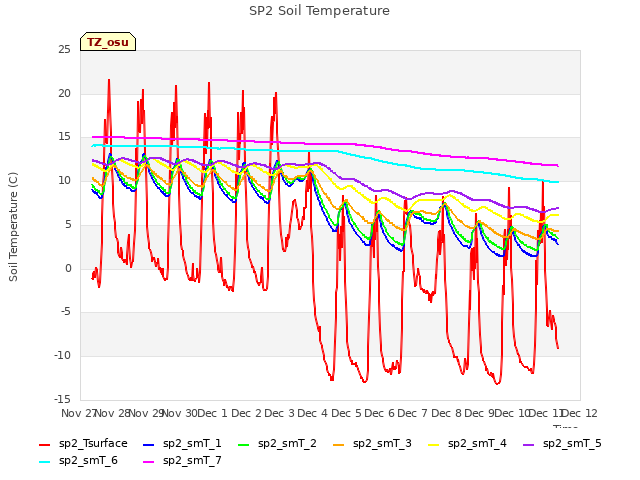Click the yellow sp2_smT_4 legend swatch
The width and height of the screenshot is (640, 480).
tap(434, 445)
